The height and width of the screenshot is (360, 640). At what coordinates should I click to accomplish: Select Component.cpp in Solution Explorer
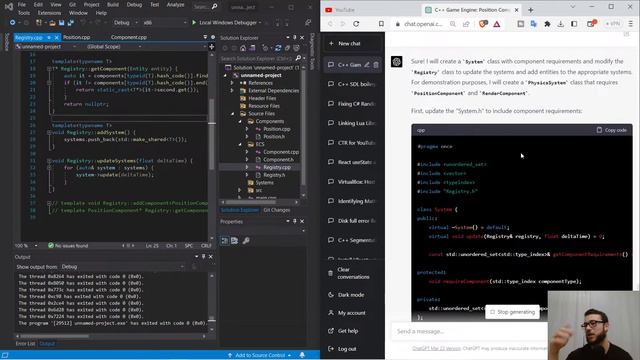[x=281, y=152]
